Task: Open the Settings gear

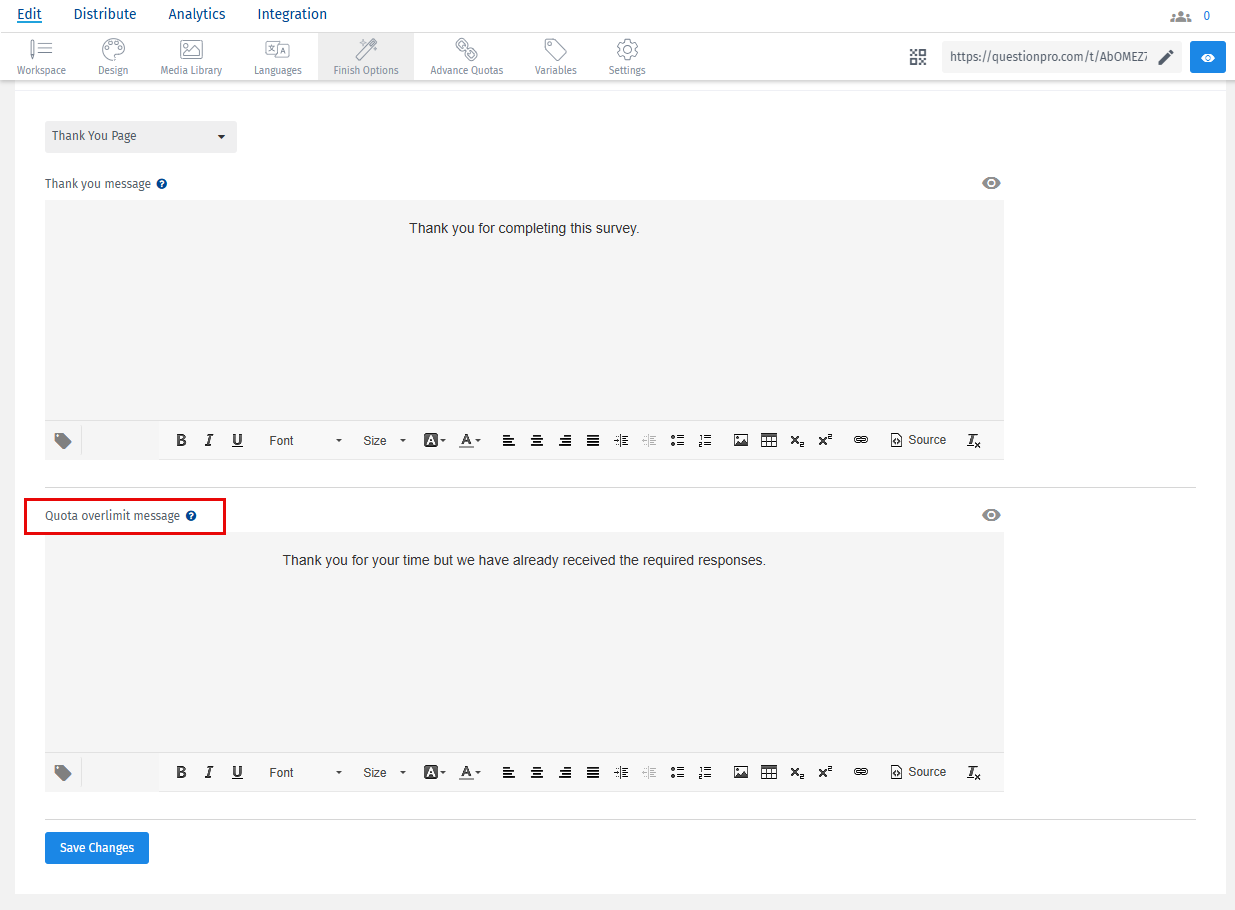Action: click(x=627, y=57)
